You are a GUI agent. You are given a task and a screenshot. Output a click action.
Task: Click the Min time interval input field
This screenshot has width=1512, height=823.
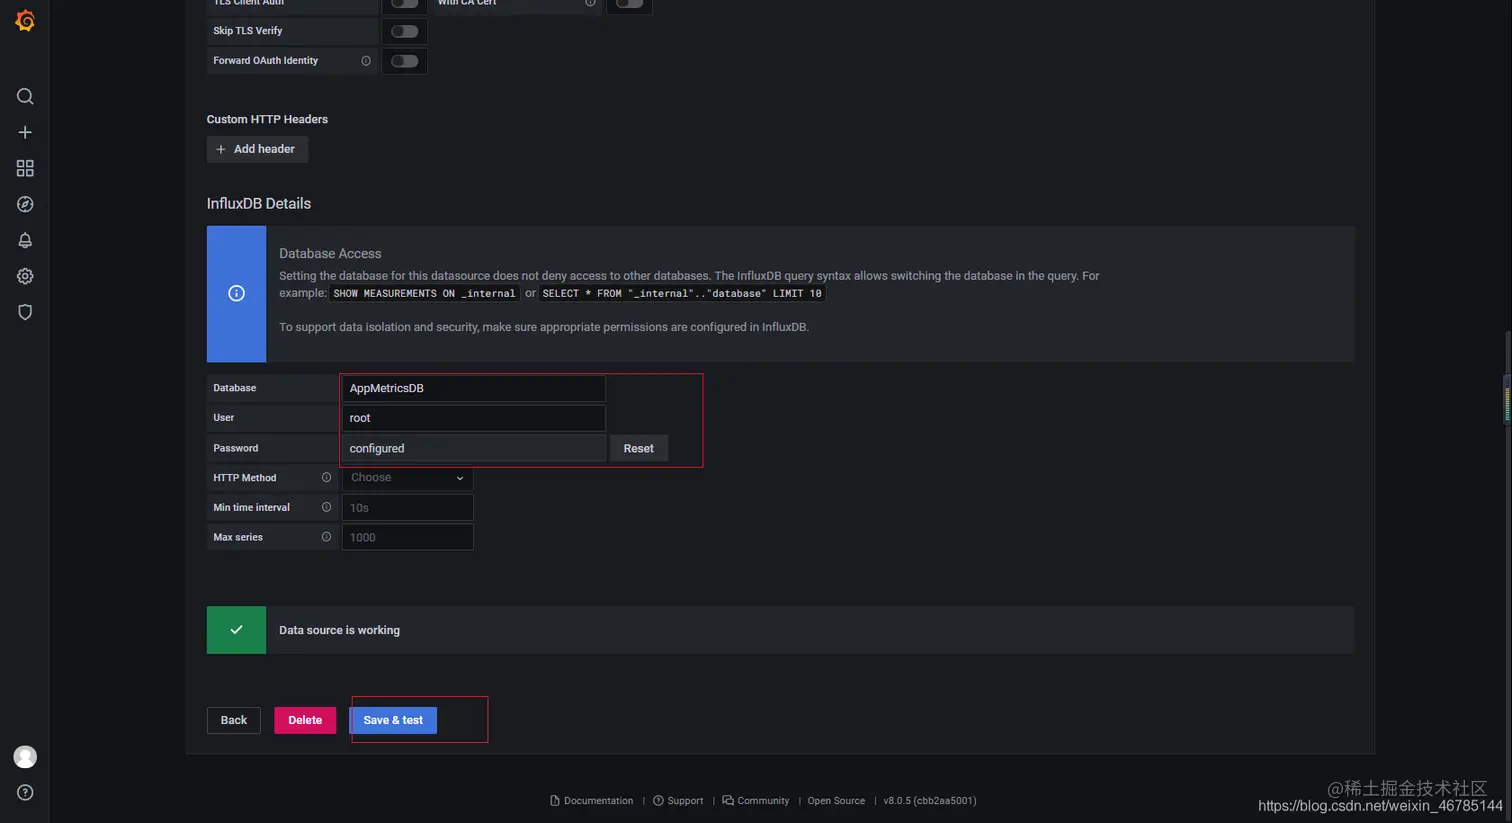pos(407,508)
